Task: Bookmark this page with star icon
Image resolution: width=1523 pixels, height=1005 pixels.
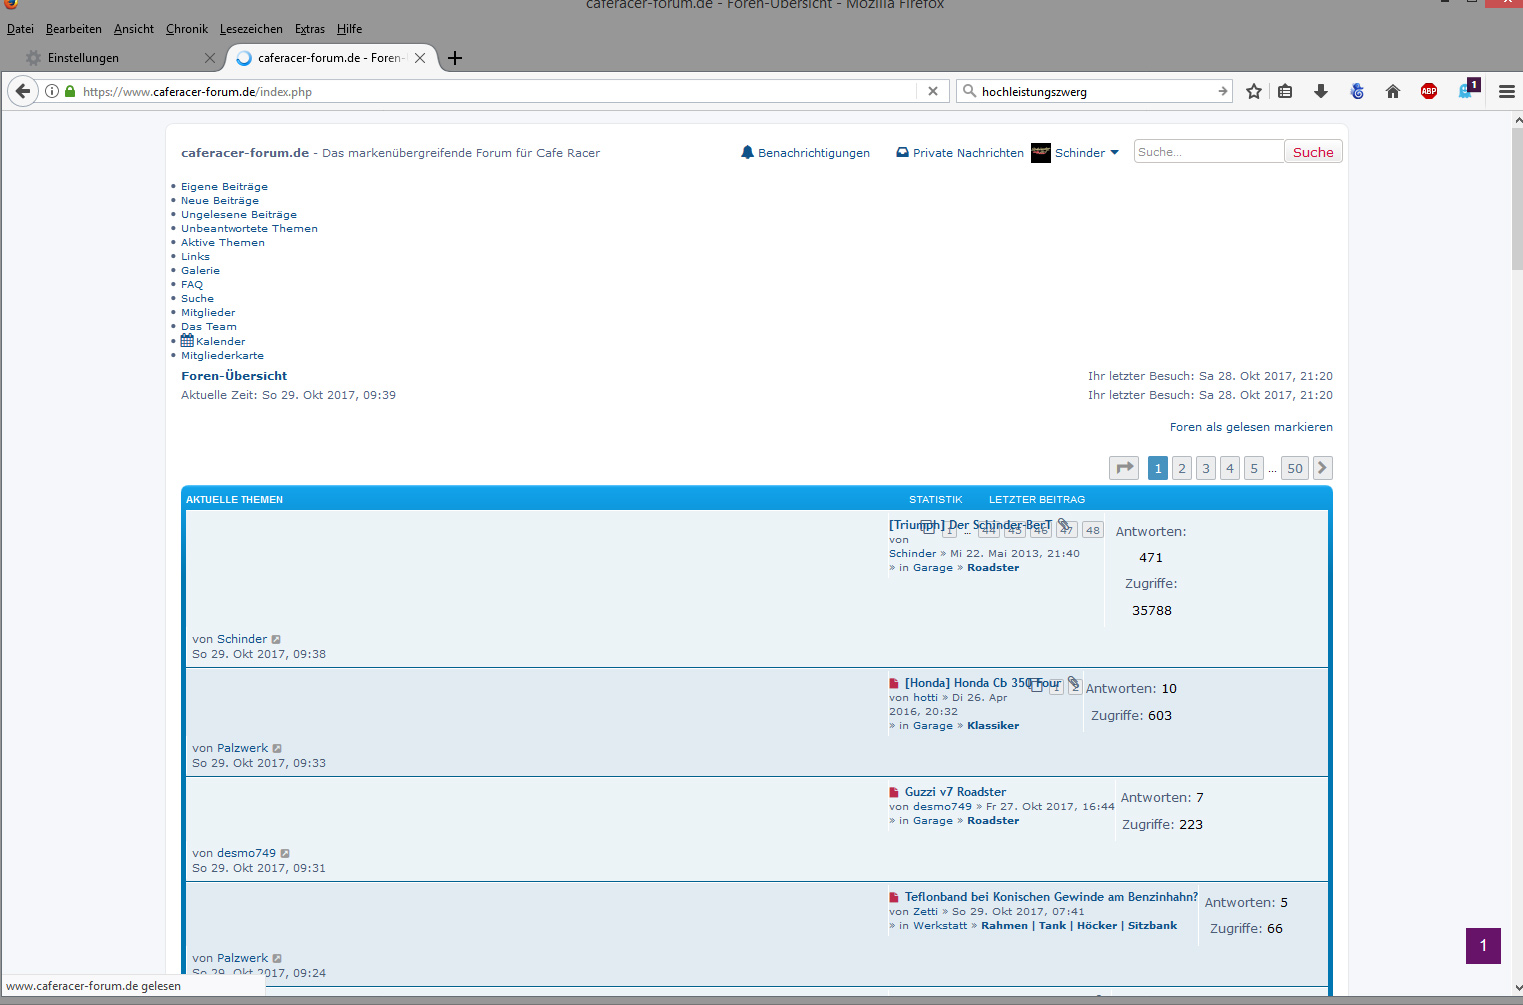Action: coord(1254,91)
